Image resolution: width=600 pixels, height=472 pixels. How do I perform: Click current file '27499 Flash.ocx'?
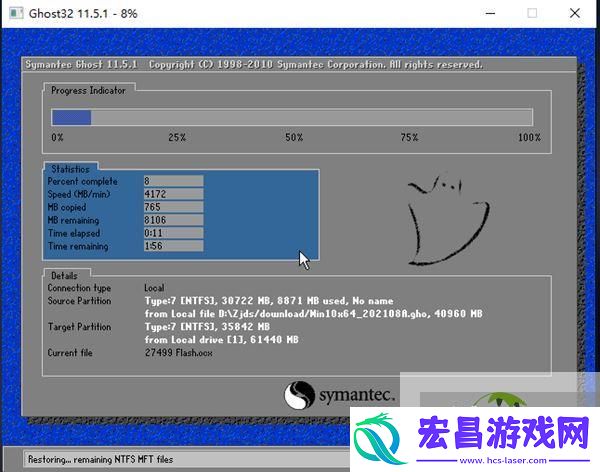tap(178, 353)
